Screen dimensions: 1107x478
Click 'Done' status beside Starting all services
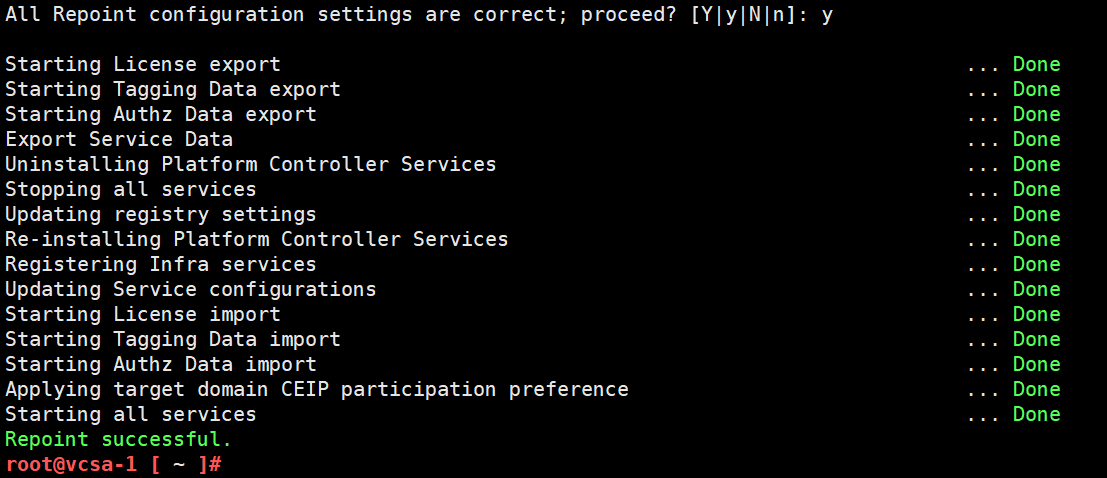1036,414
